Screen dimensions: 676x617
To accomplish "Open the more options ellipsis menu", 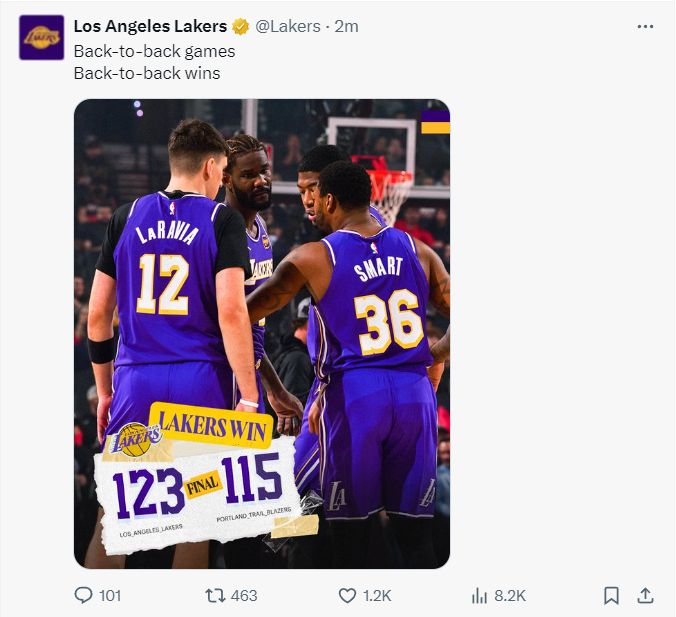I will pos(645,26).
